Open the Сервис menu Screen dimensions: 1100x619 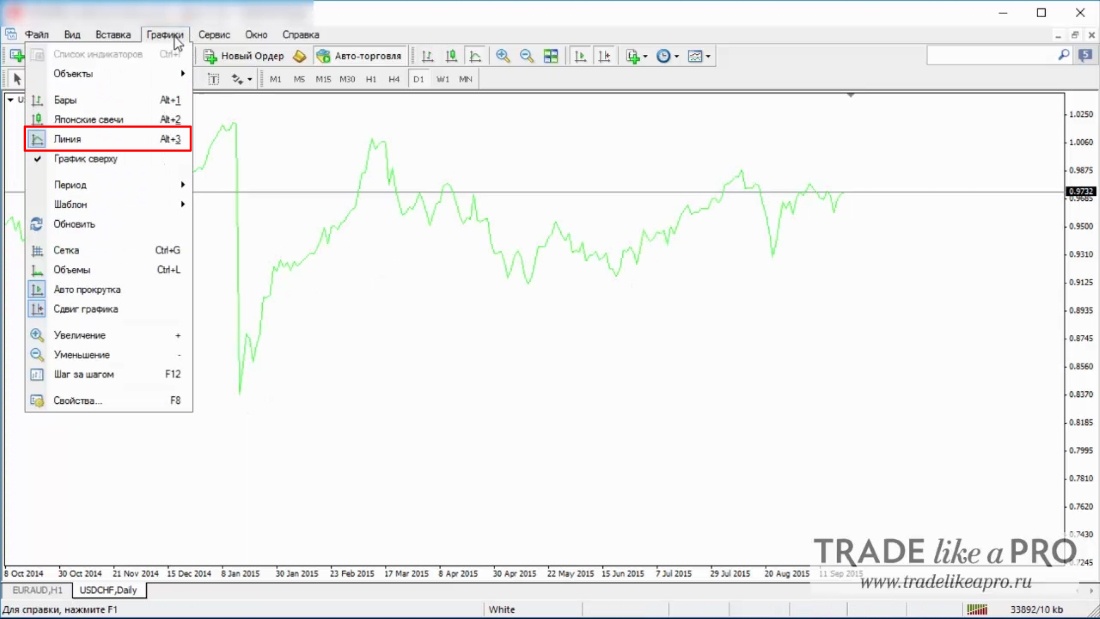pyautogui.click(x=214, y=34)
